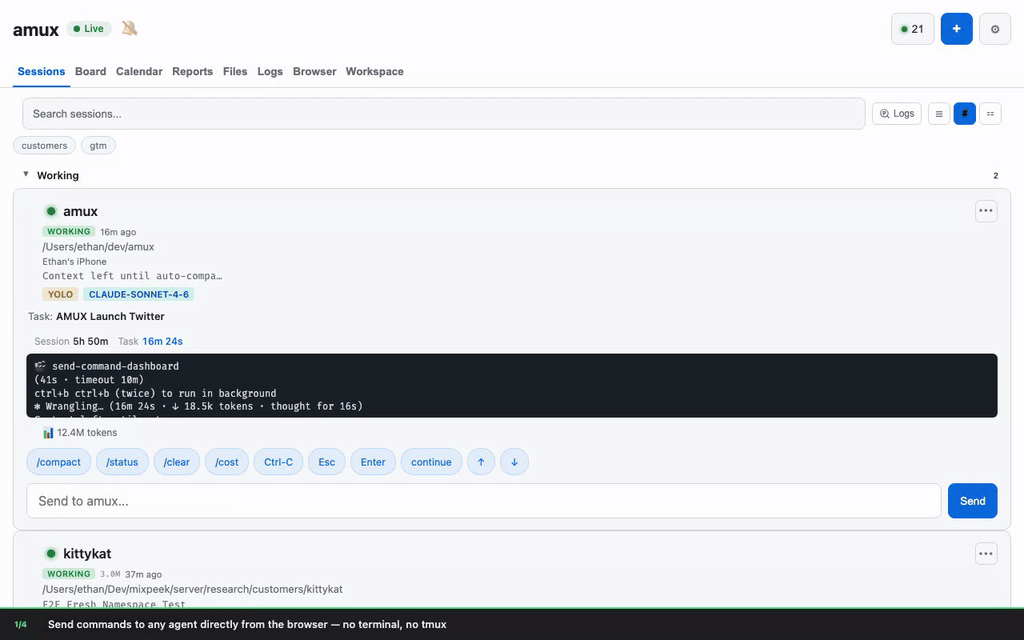Switch to the Workspace tab

(x=374, y=72)
